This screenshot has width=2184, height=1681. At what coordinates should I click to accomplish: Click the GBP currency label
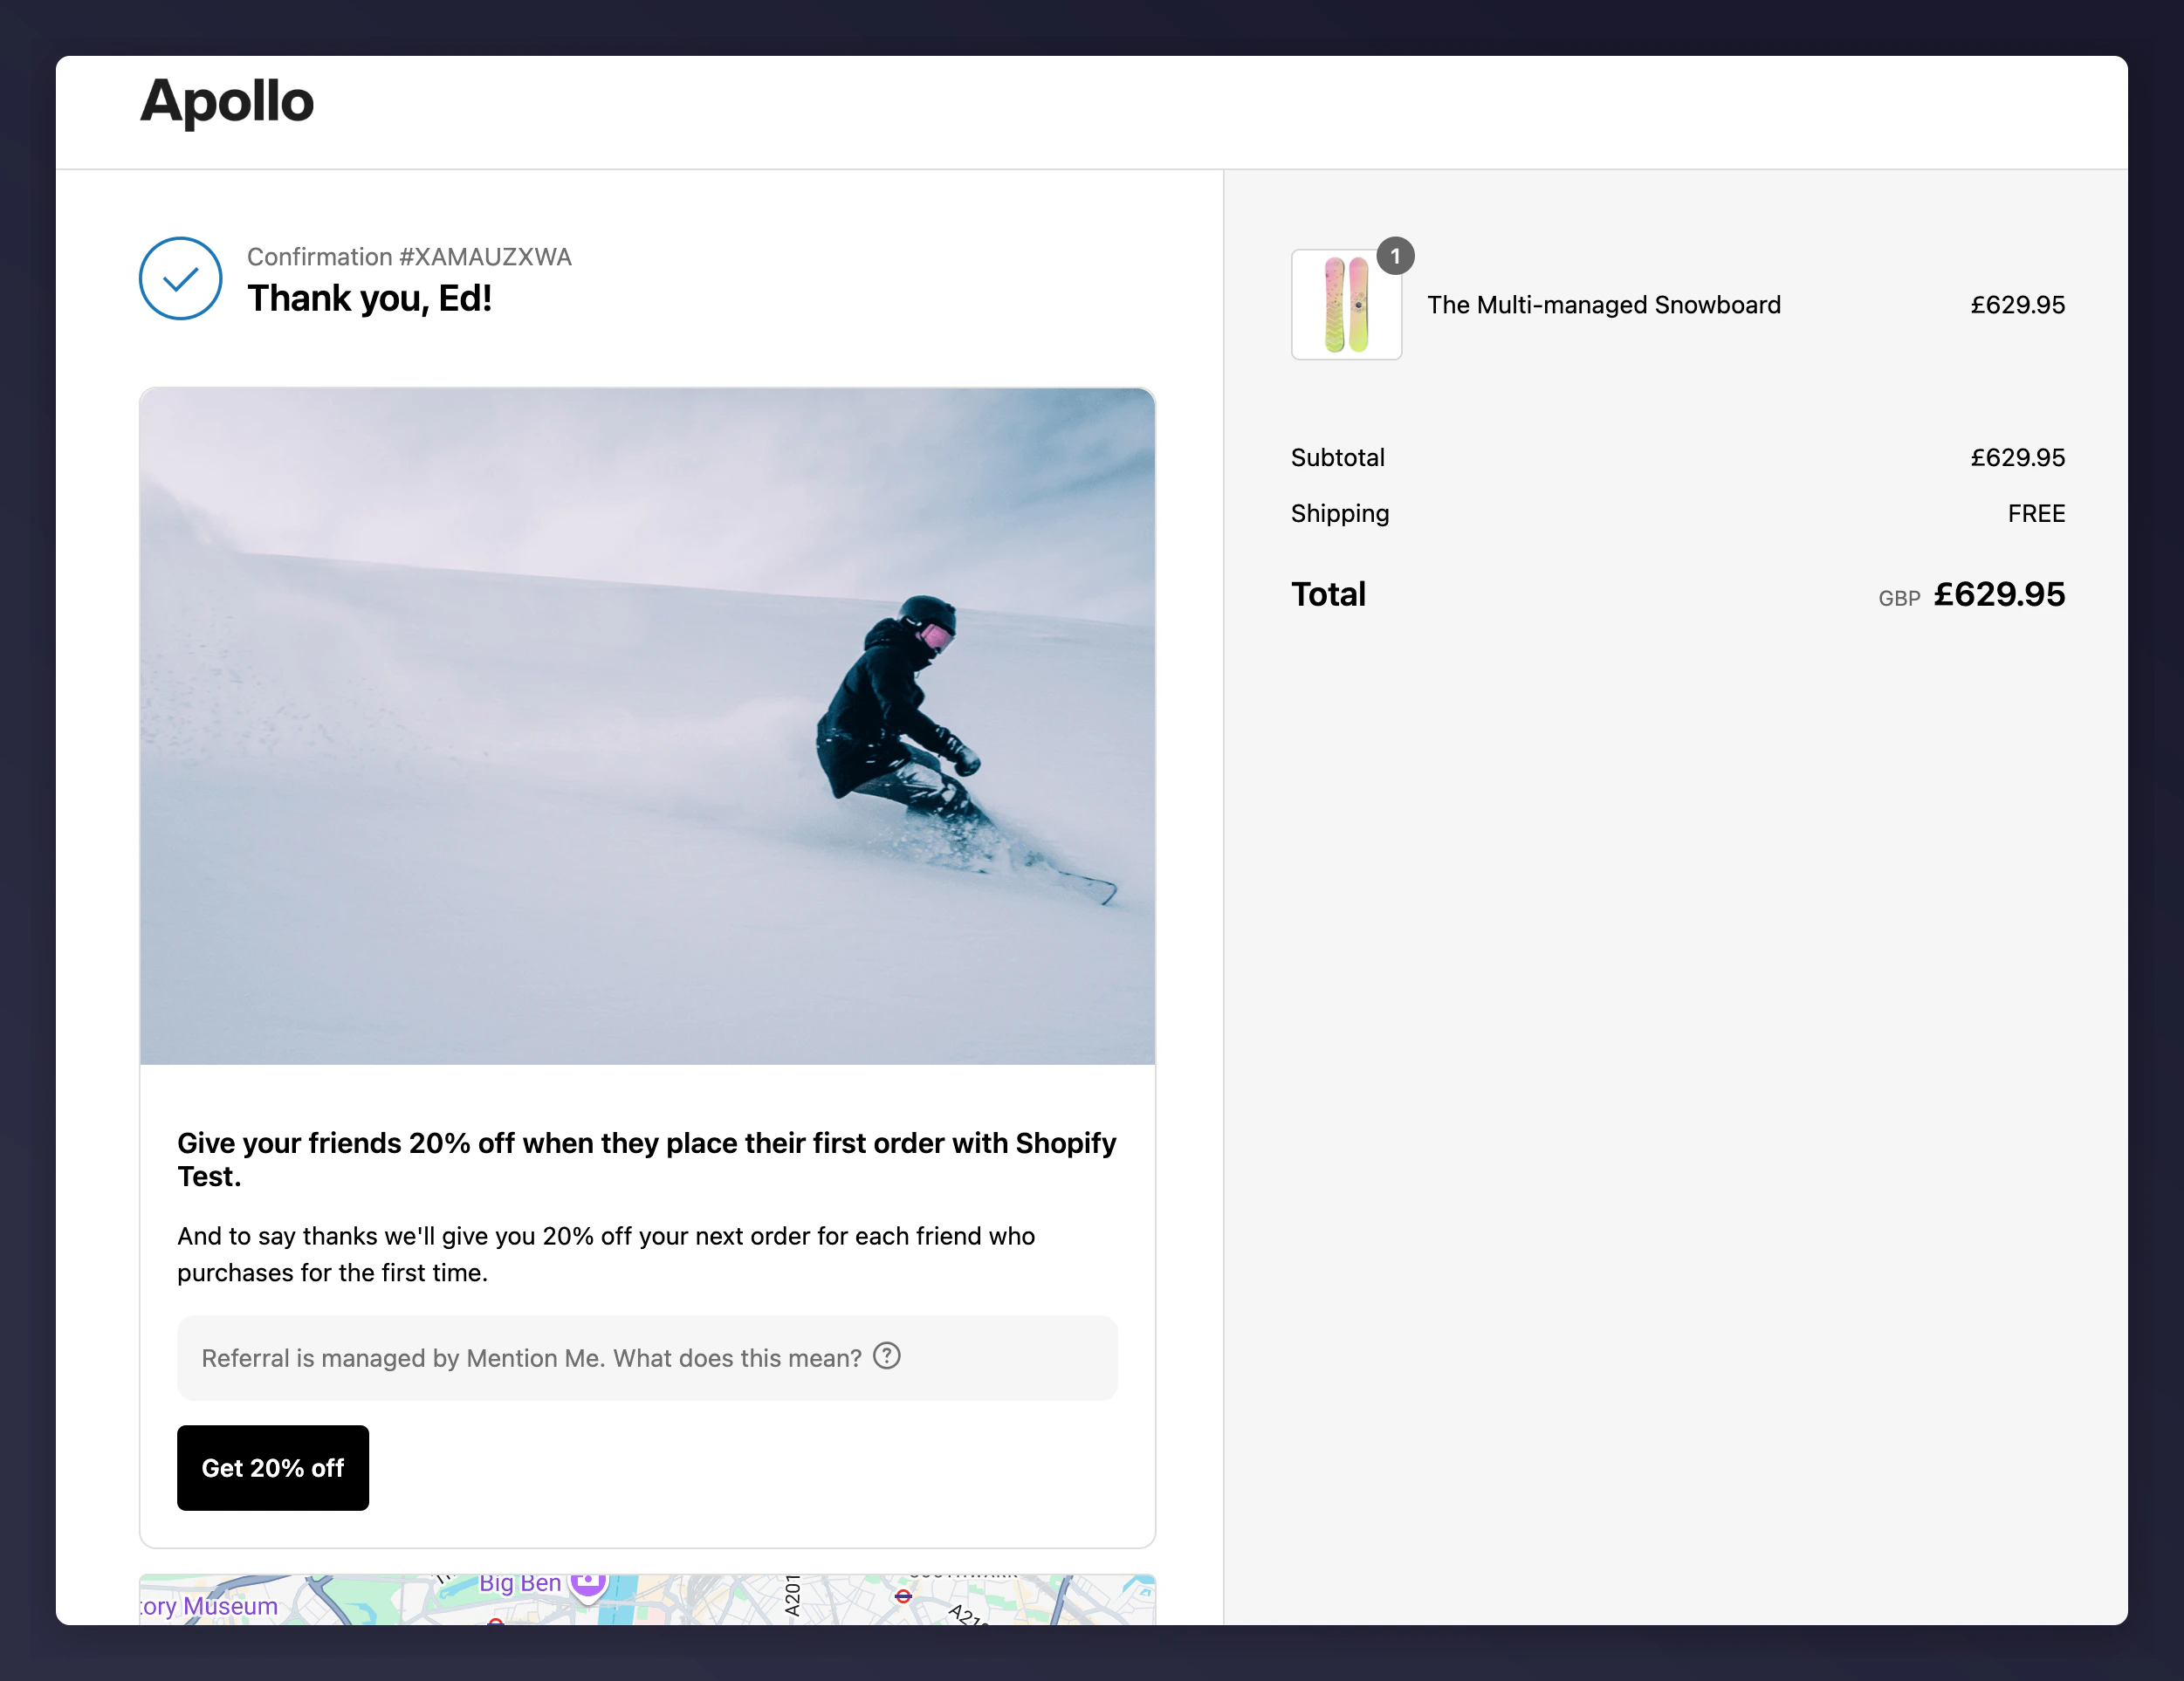point(1898,598)
